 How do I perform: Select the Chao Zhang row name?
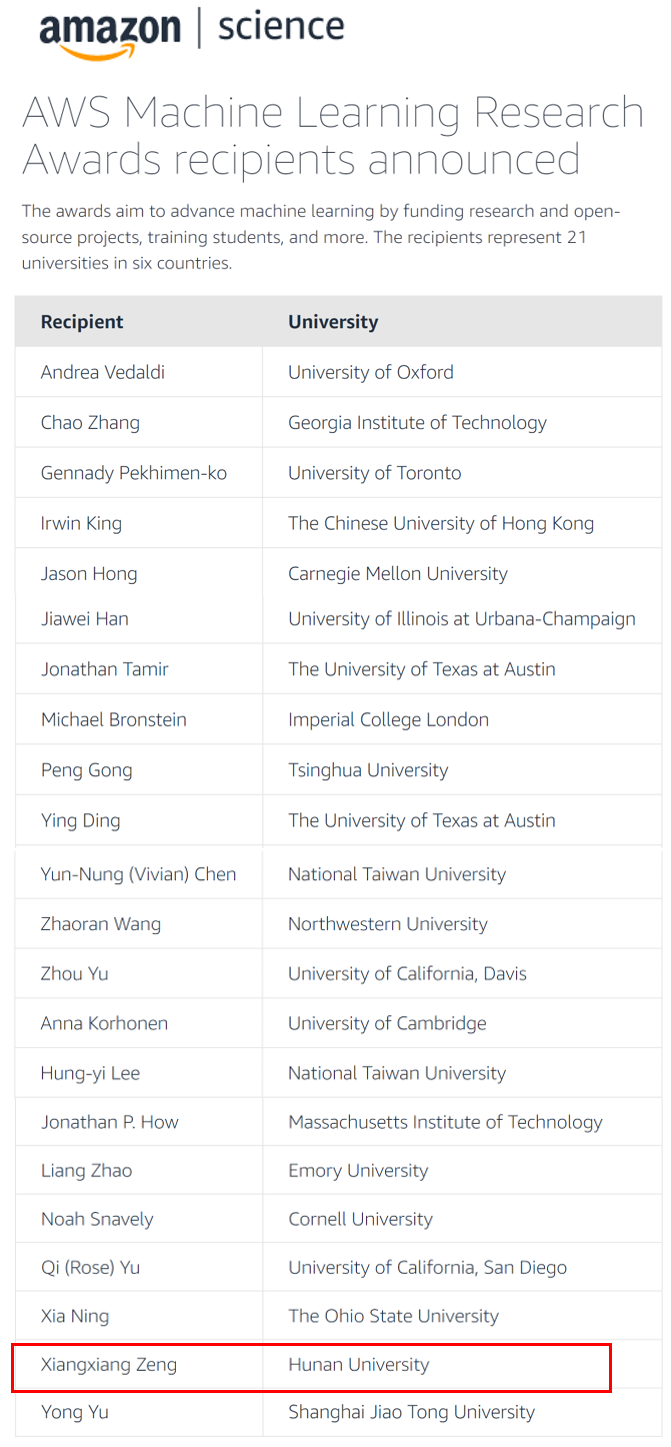[90, 422]
